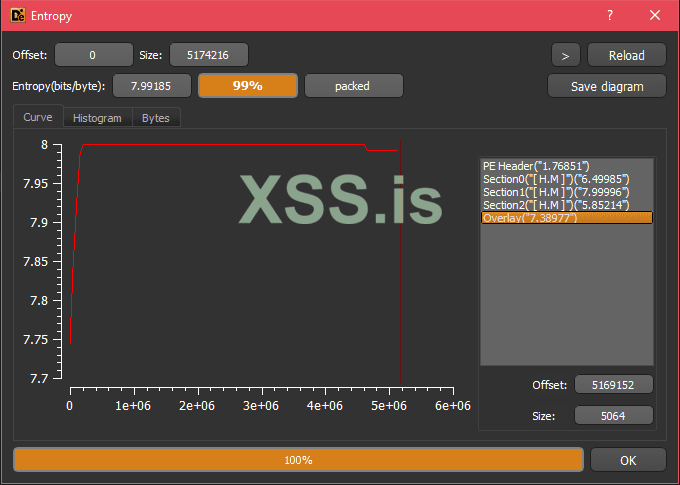The image size is (680, 485).
Task: Click the 99% entropy progress indicator
Action: [x=248, y=85]
